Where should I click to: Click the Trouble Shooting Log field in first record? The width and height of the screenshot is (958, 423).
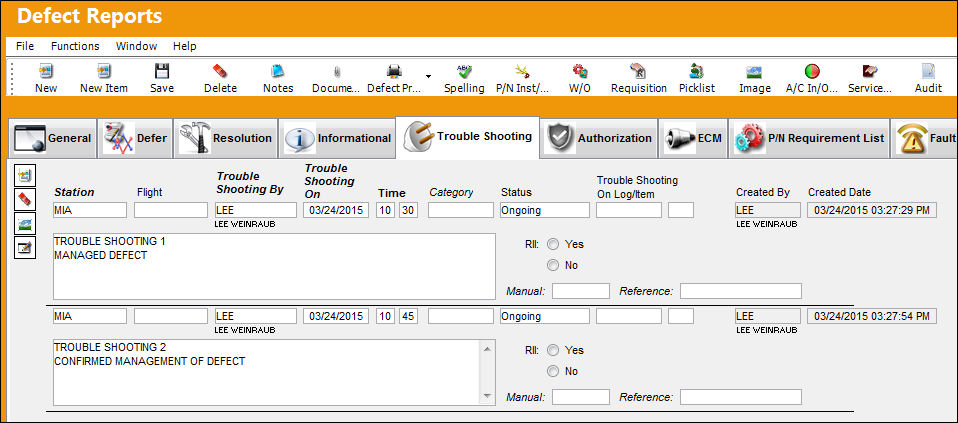629,210
